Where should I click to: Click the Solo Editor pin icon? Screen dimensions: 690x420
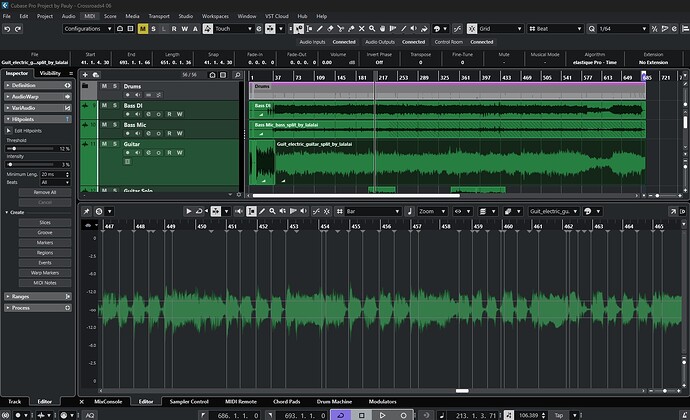(86, 211)
